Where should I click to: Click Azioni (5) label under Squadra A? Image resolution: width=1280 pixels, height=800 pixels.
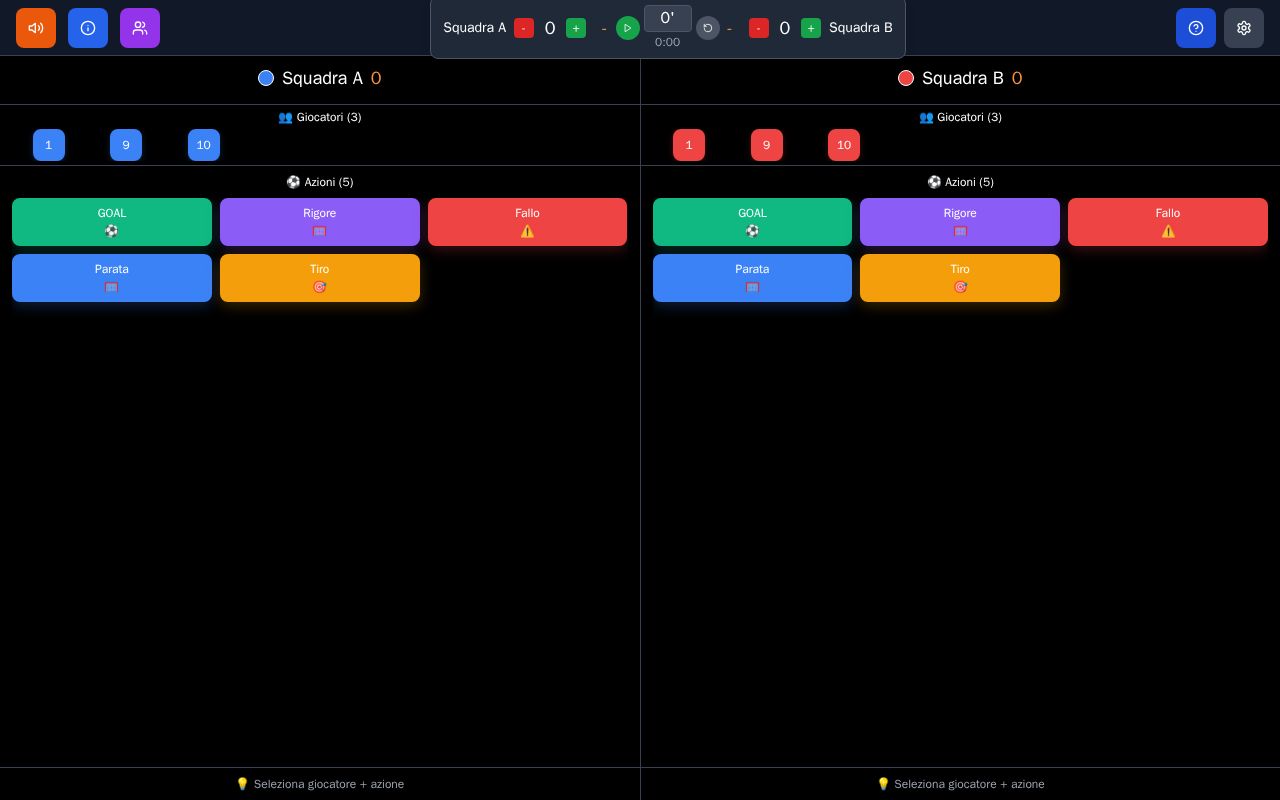pyautogui.click(x=320, y=182)
